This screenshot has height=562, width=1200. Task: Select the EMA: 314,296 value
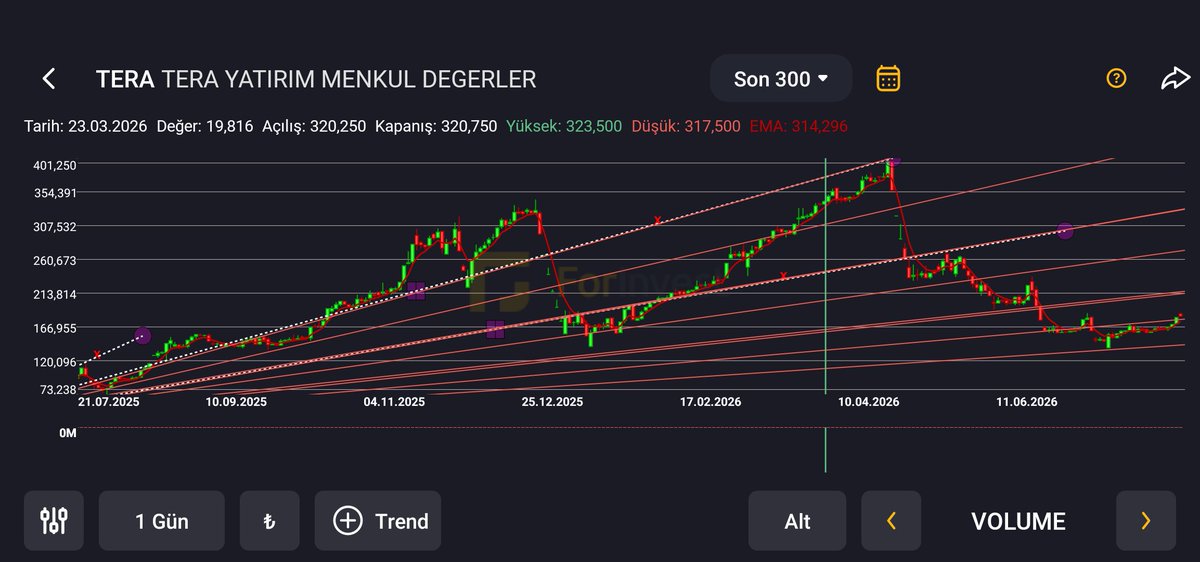pyautogui.click(x=799, y=126)
